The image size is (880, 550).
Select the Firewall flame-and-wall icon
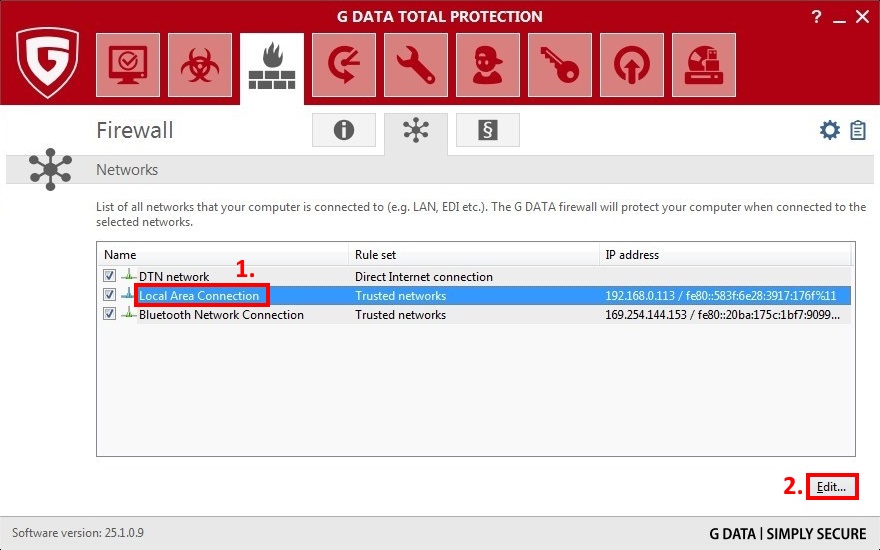tap(272, 67)
